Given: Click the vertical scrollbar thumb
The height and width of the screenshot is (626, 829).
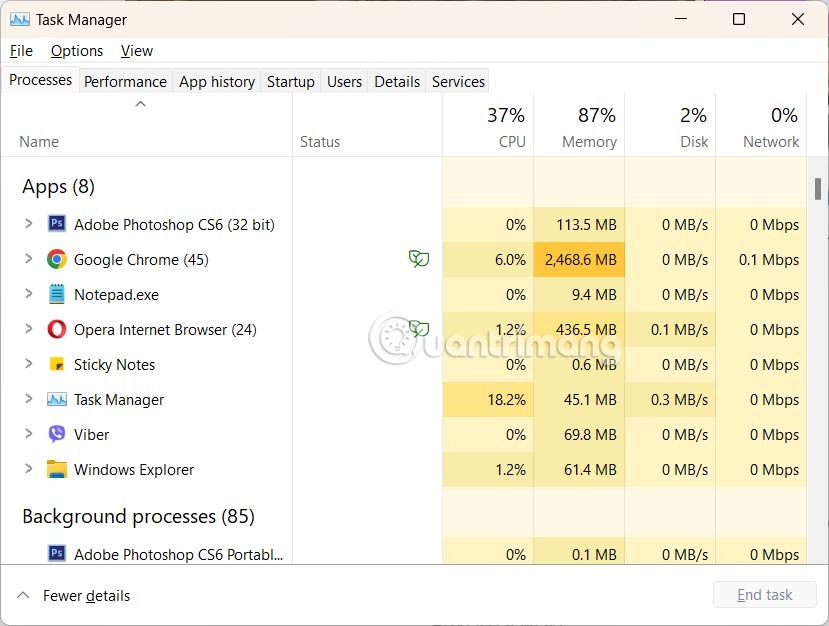Looking at the screenshot, I should pos(817,189).
